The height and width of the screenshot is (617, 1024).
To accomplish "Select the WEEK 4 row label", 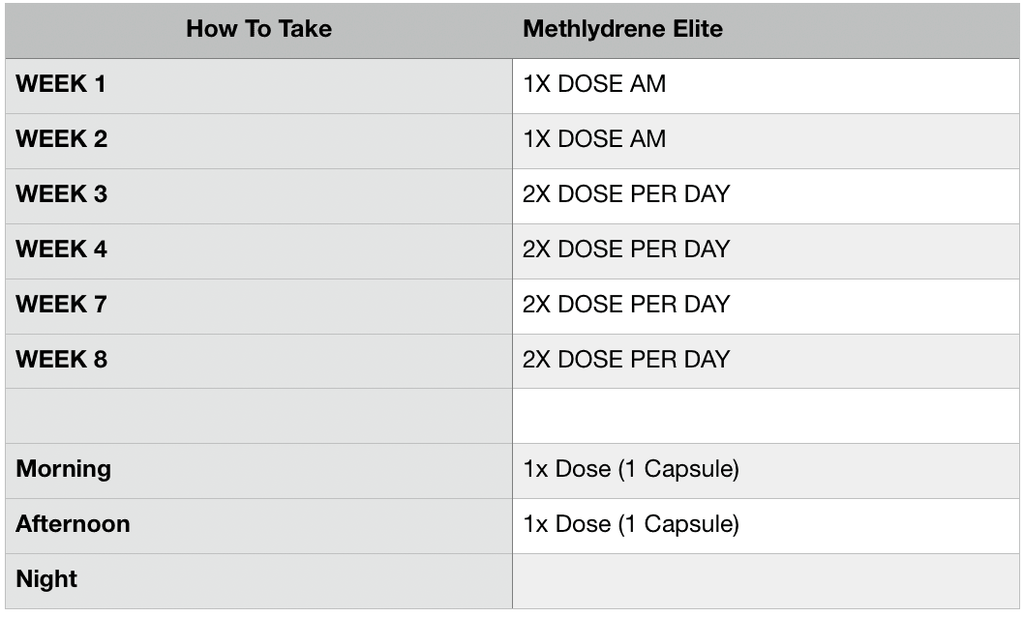I will pos(61,250).
